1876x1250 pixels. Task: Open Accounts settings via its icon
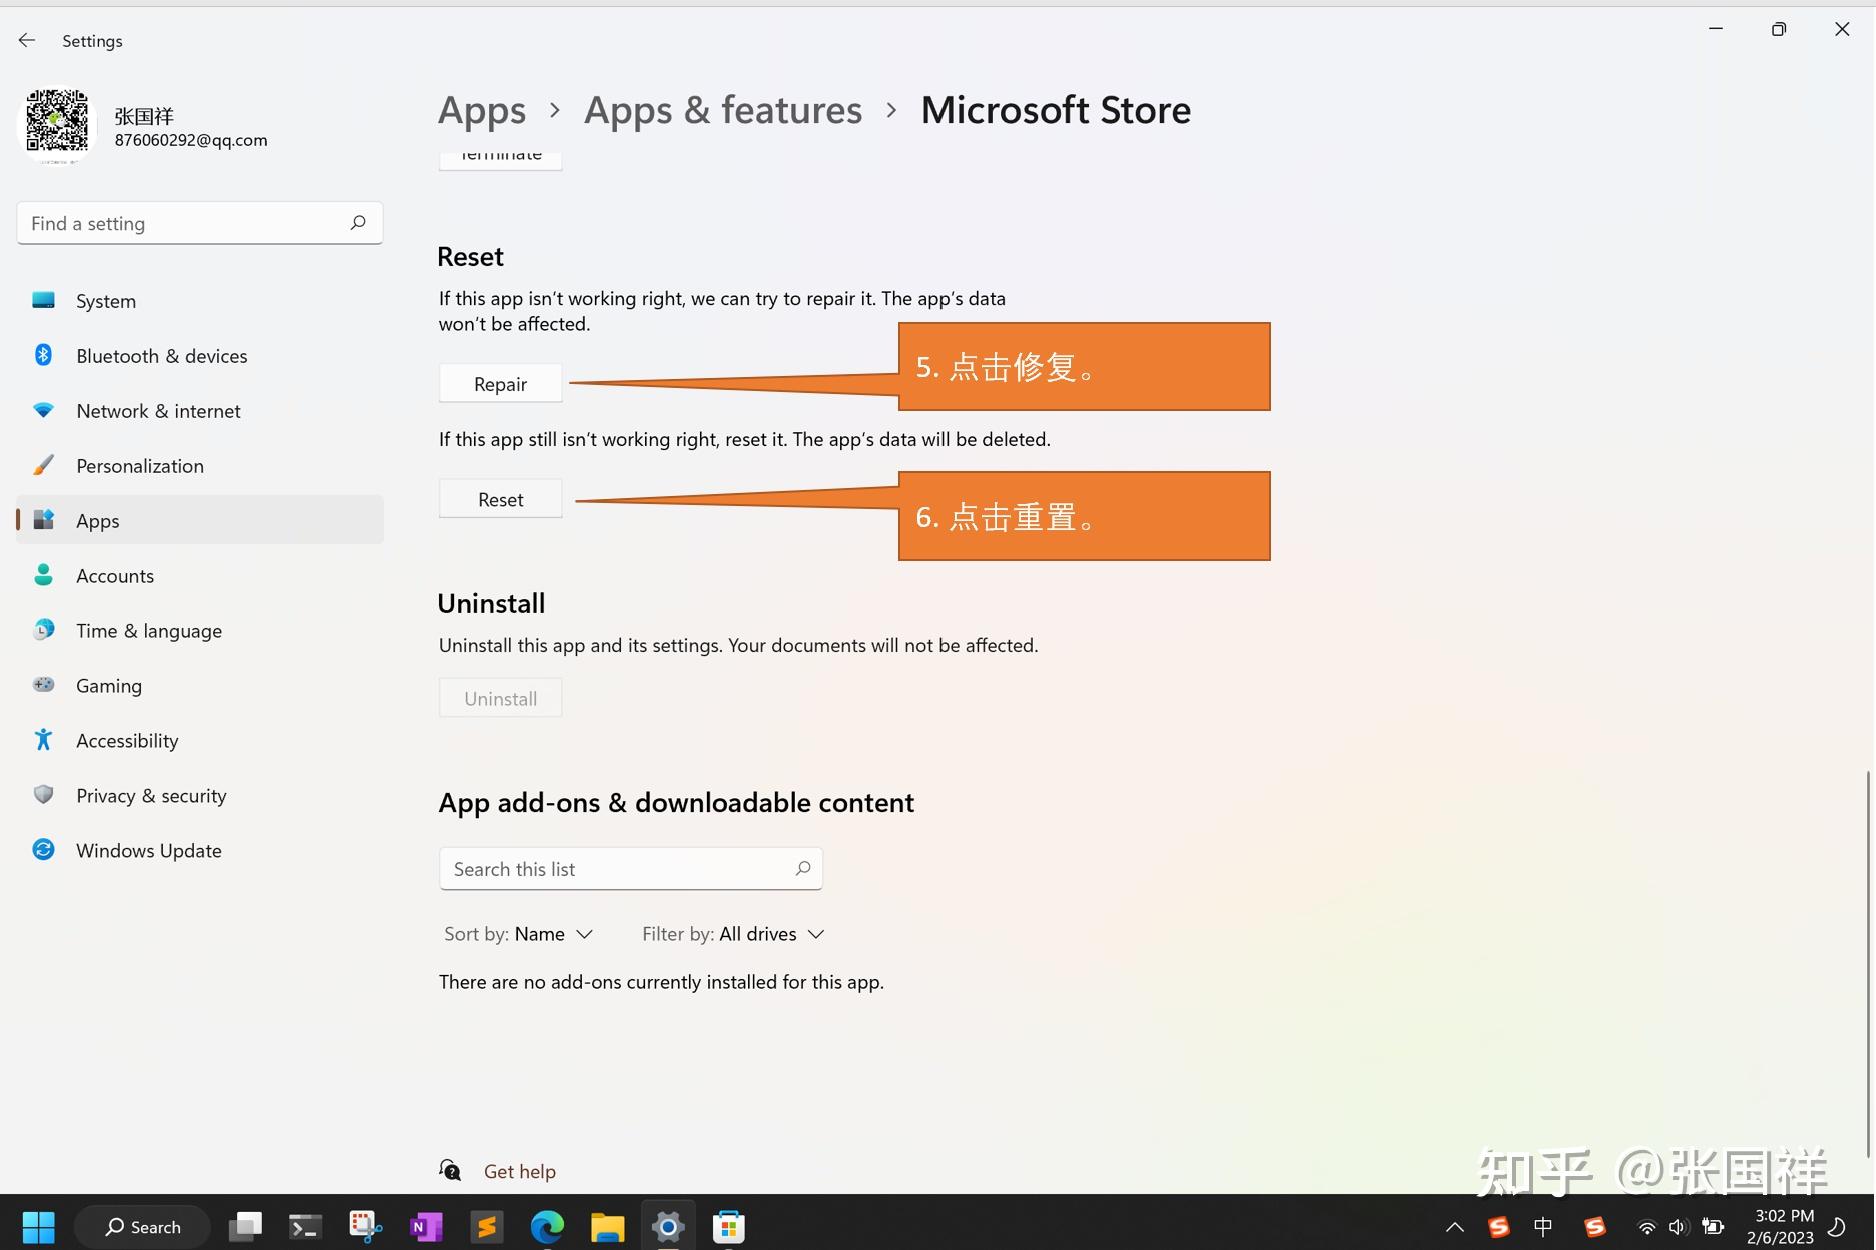click(43, 575)
